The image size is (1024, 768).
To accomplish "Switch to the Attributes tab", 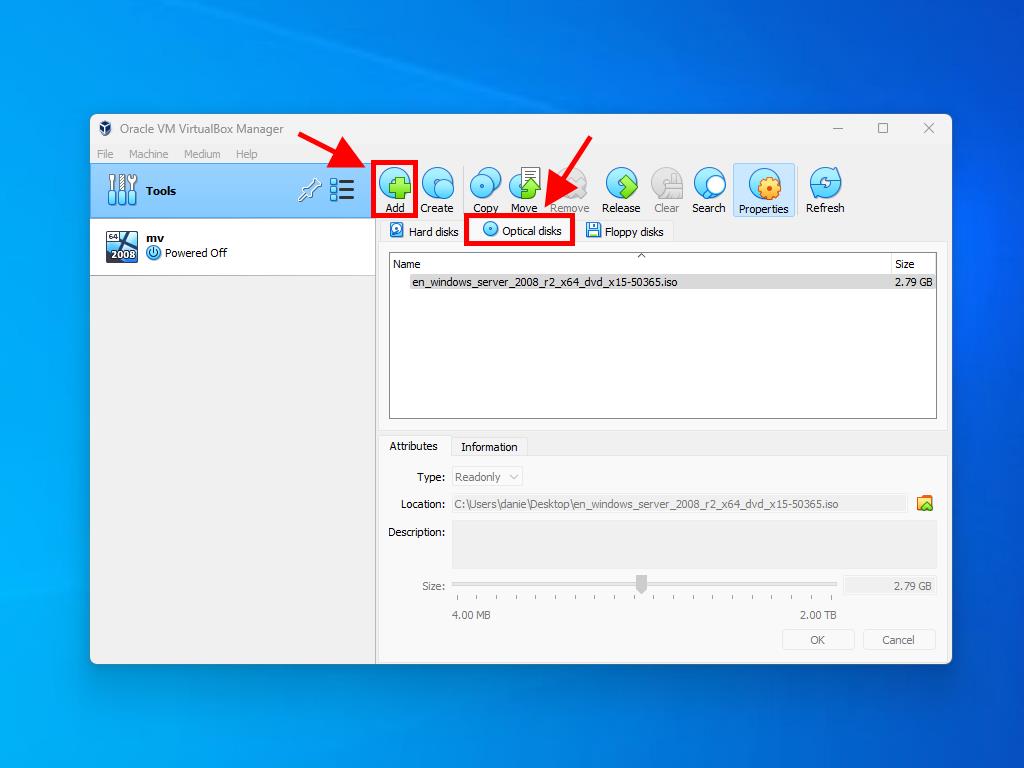I will [413, 446].
